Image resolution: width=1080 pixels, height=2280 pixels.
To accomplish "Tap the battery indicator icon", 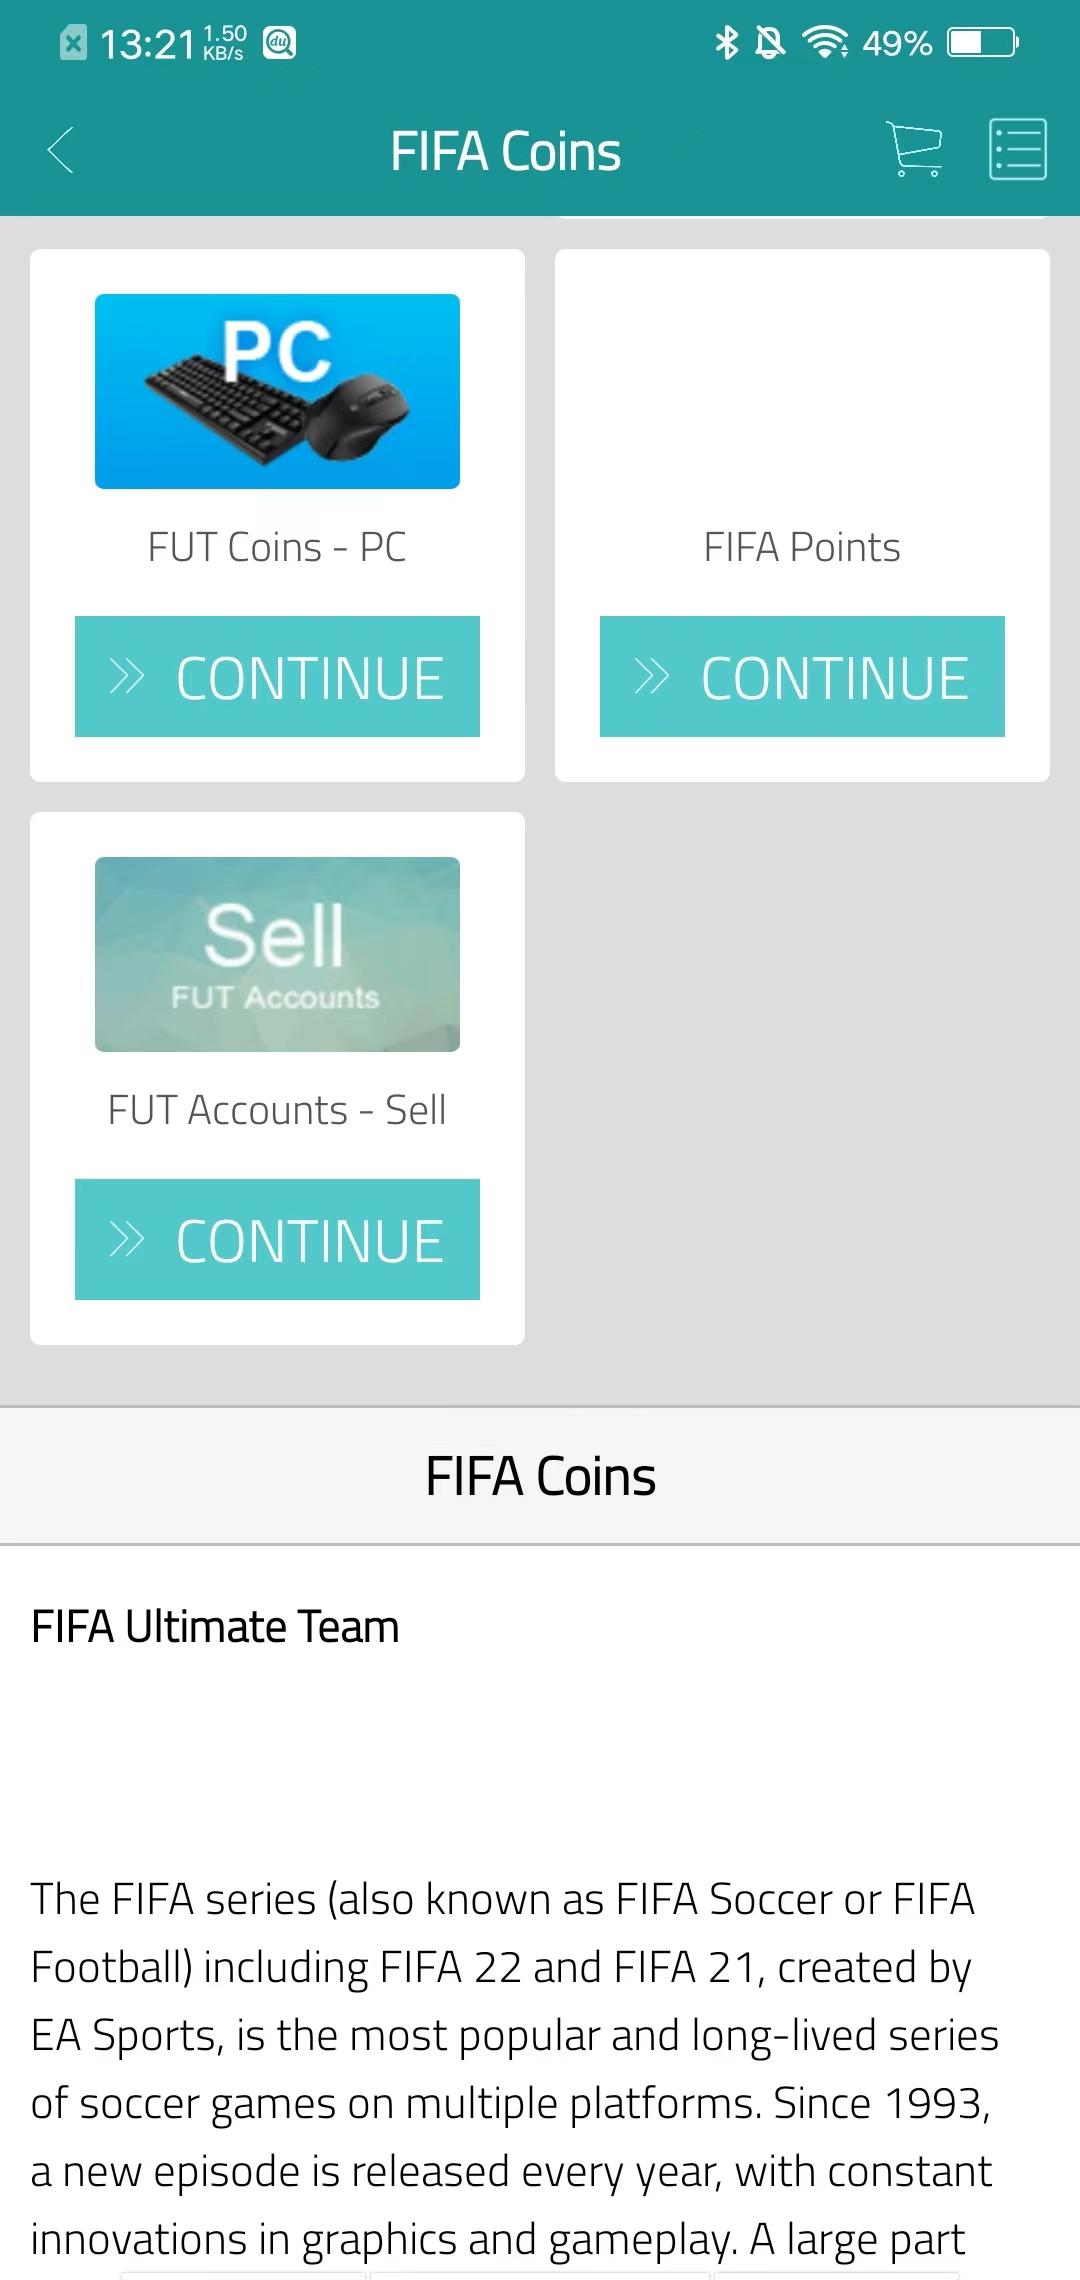I will (983, 42).
